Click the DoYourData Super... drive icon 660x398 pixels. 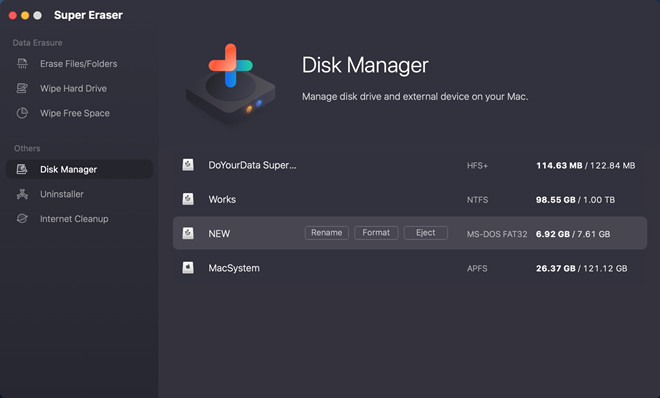tap(188, 165)
